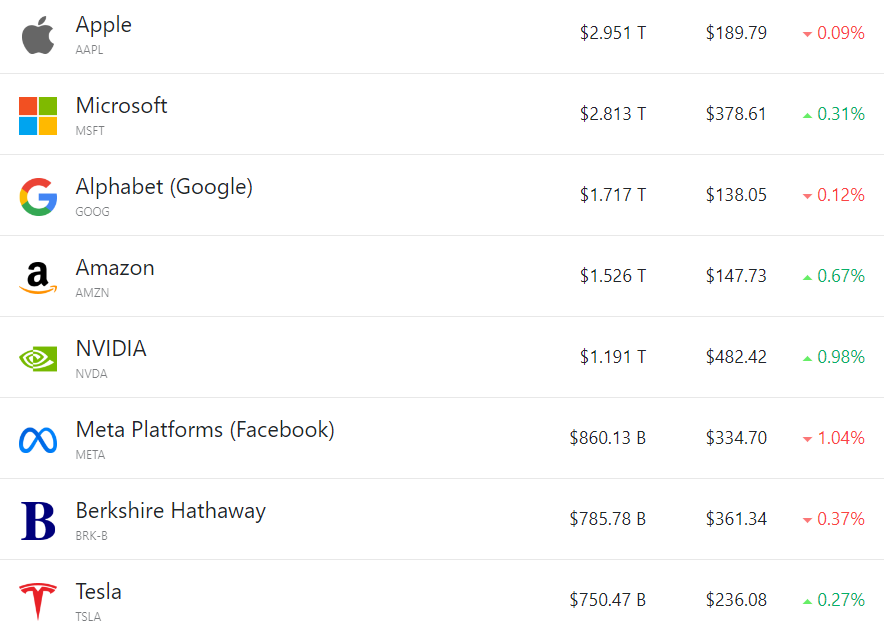
Task: Click the green NVIDIA eye logo
Action: pyautogui.click(x=38, y=358)
